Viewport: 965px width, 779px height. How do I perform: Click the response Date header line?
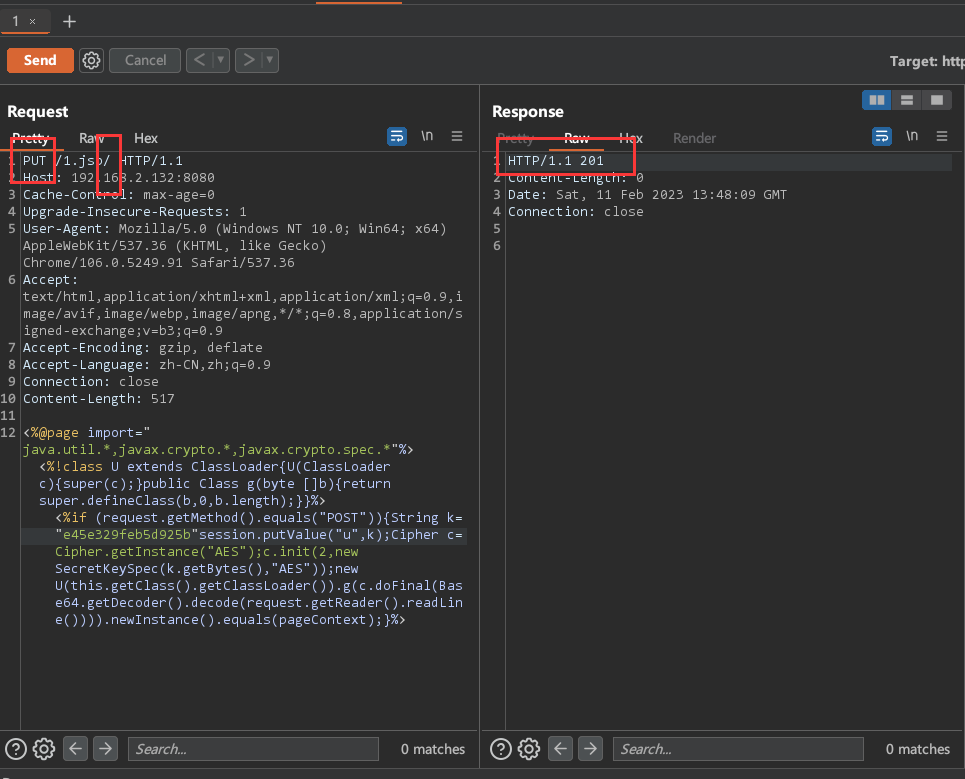click(x=647, y=194)
